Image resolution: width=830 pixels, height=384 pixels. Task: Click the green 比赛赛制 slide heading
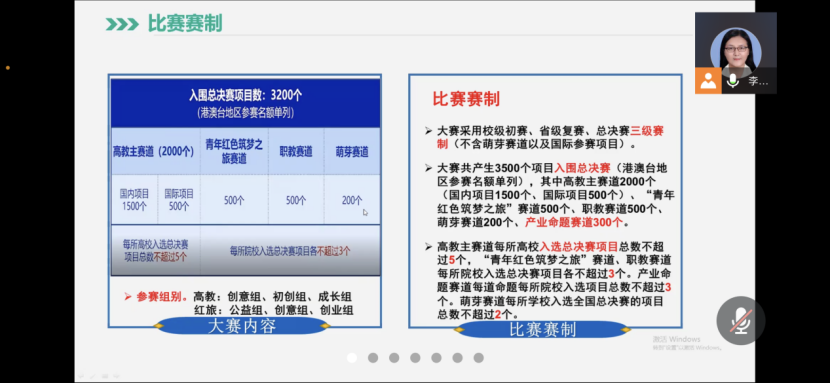185,23
